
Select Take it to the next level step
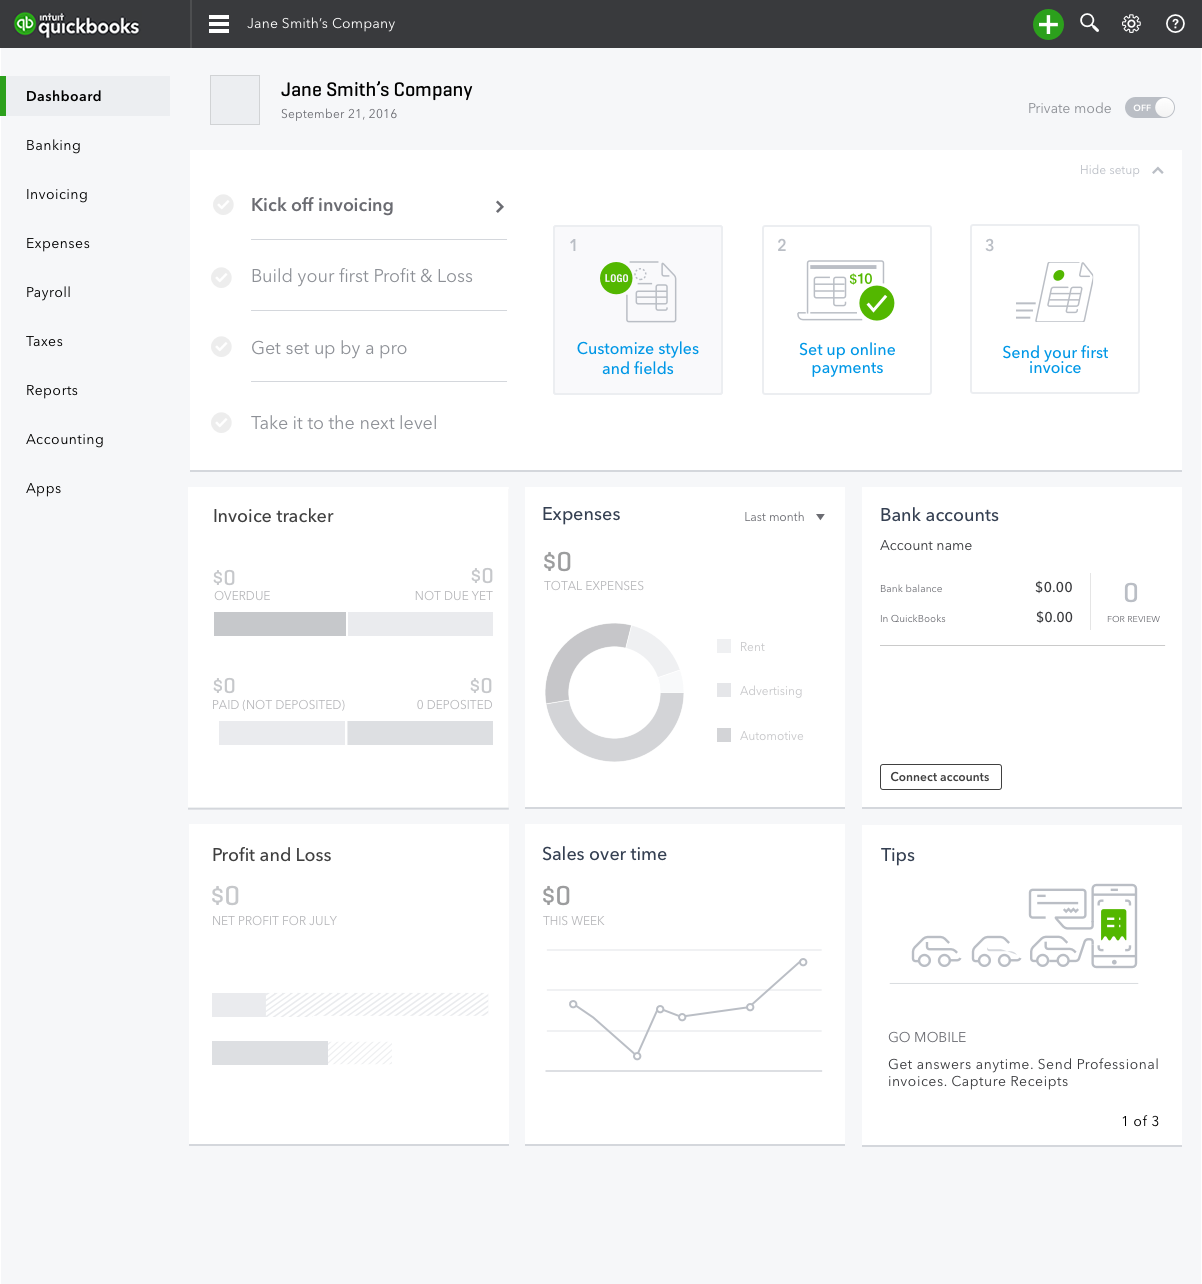pos(344,423)
